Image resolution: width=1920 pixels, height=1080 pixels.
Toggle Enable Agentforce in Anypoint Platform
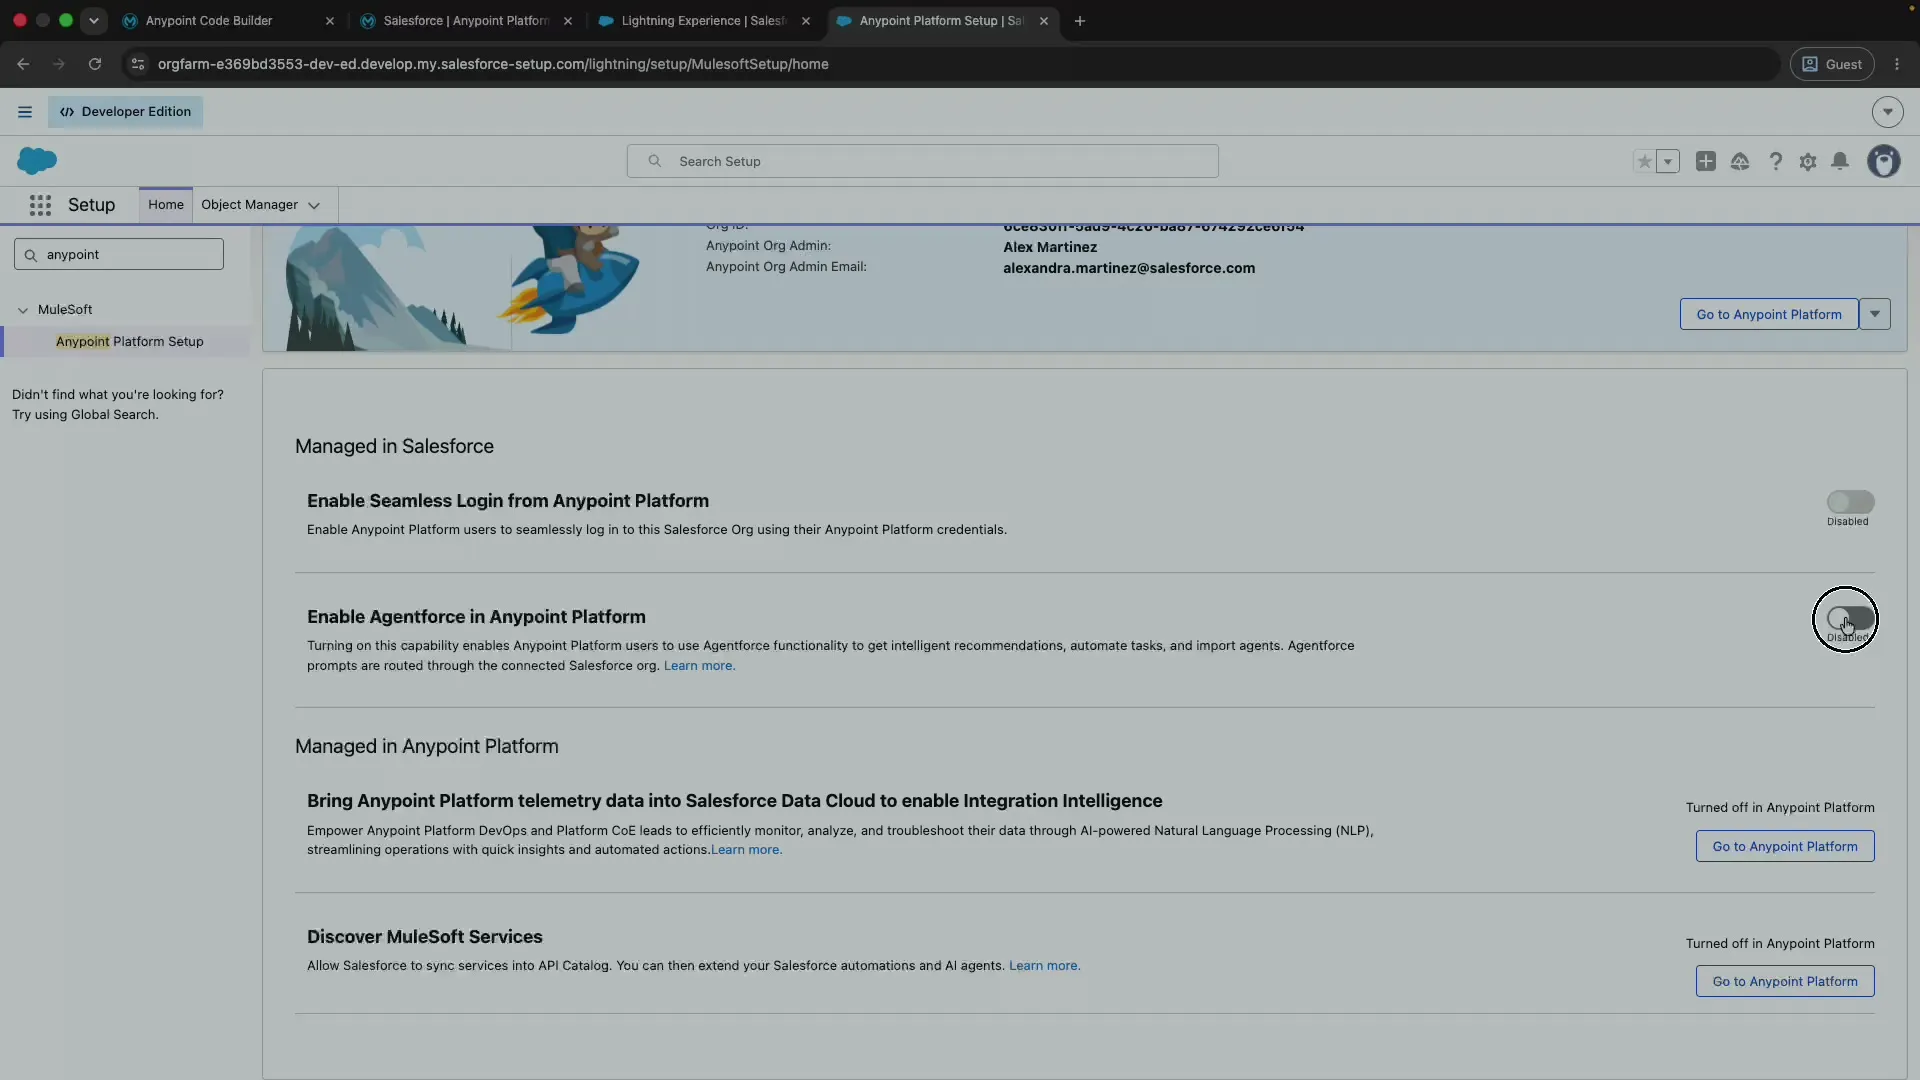1850,618
